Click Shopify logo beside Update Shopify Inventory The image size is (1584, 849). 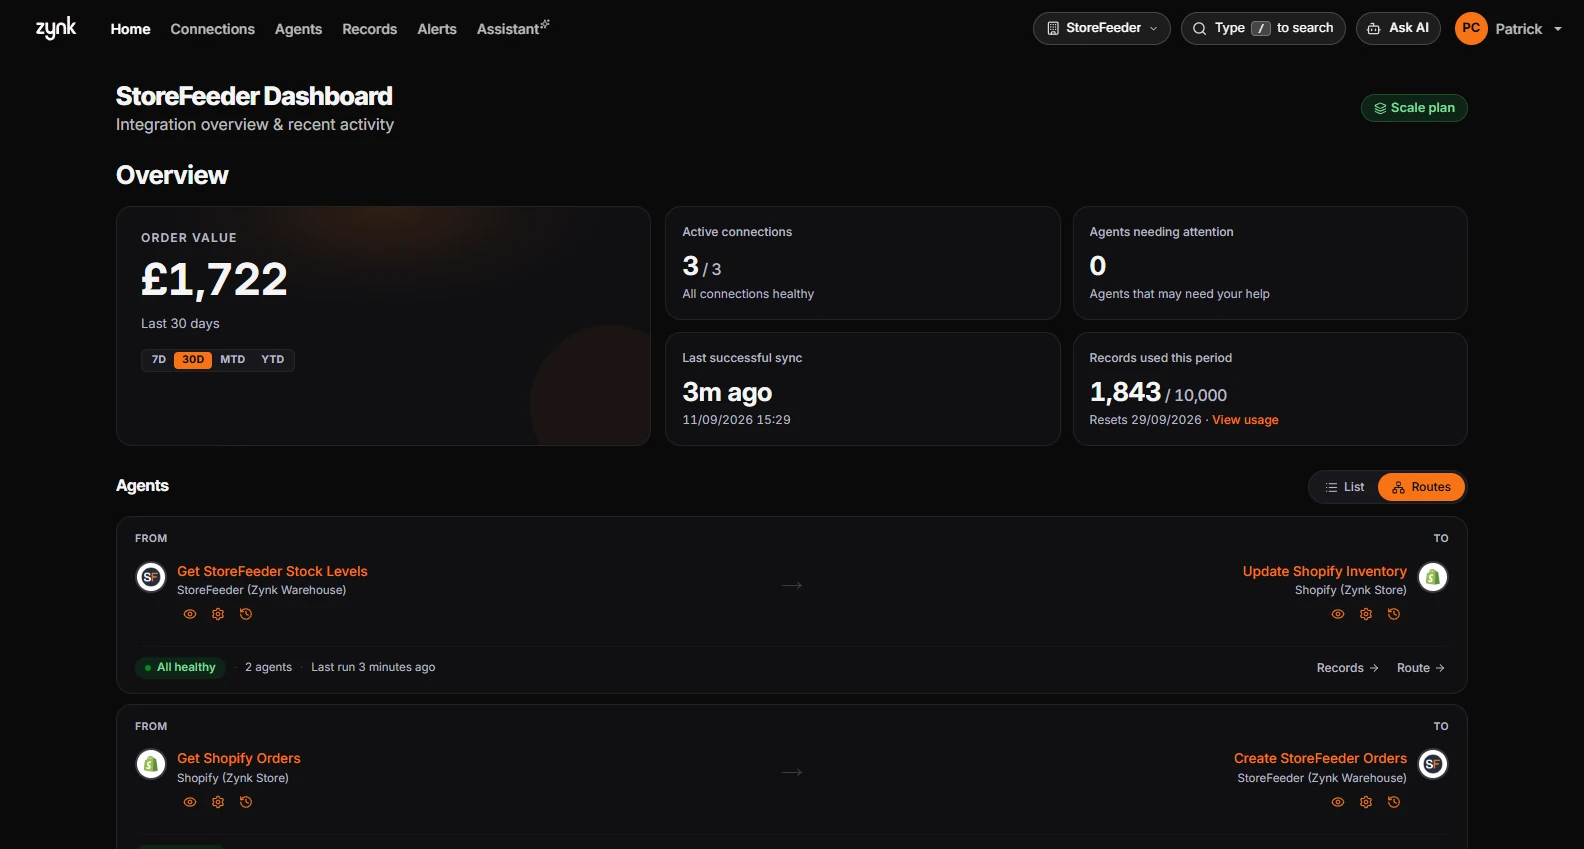(1433, 577)
